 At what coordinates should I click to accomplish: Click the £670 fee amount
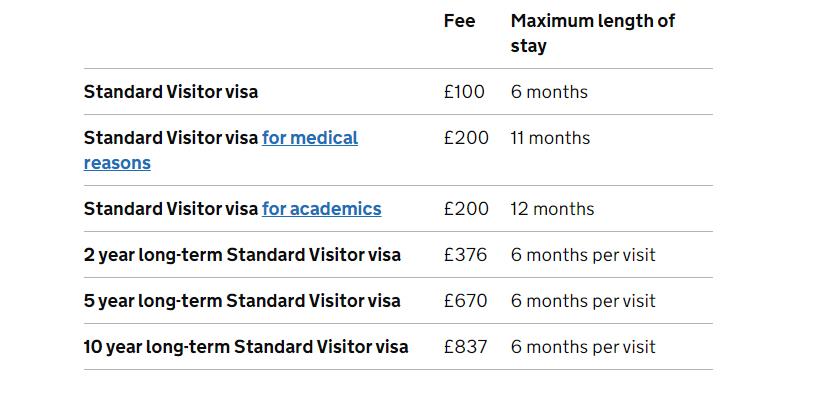[465, 301]
